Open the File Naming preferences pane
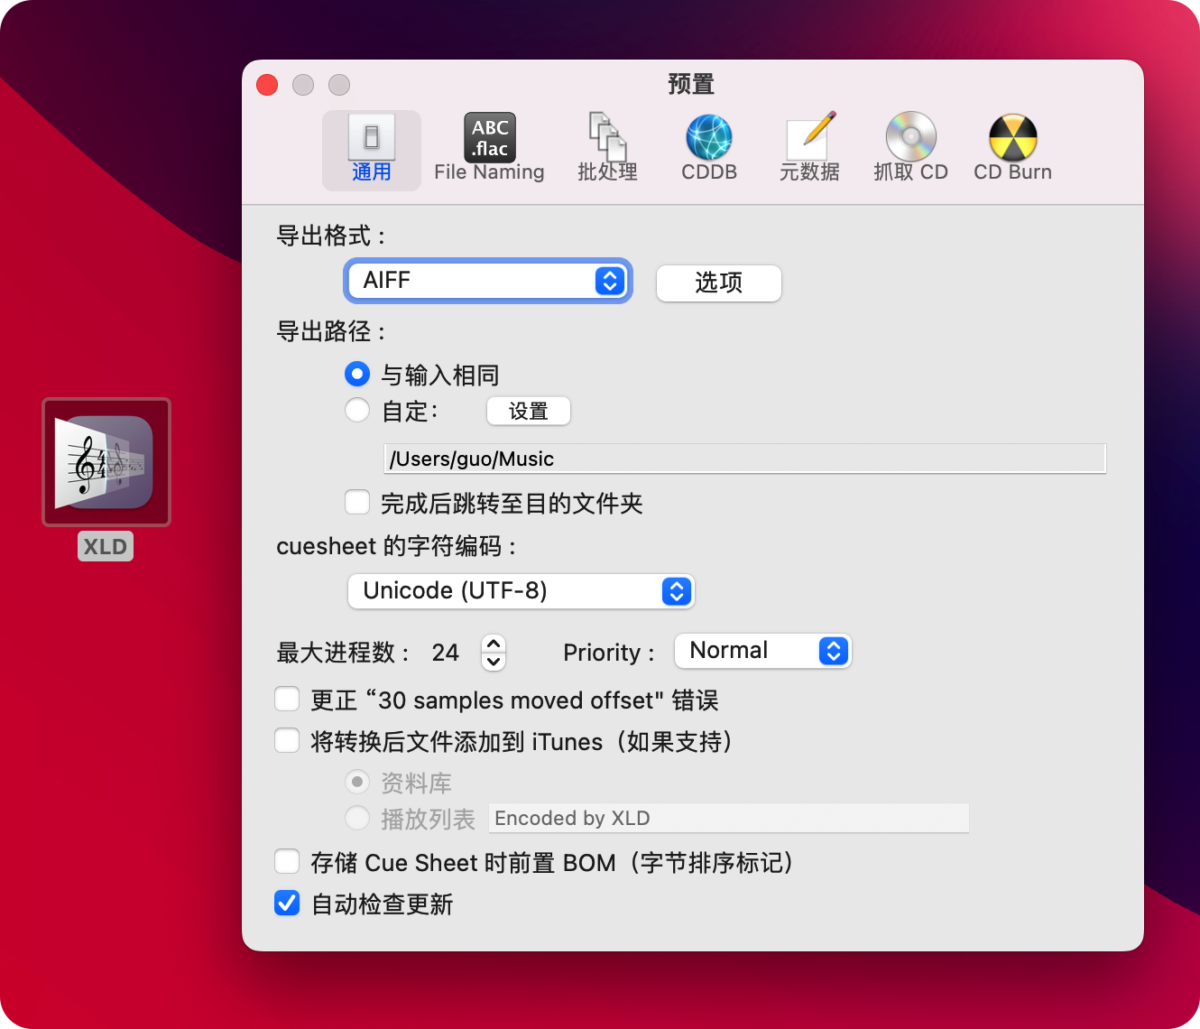 (x=489, y=149)
